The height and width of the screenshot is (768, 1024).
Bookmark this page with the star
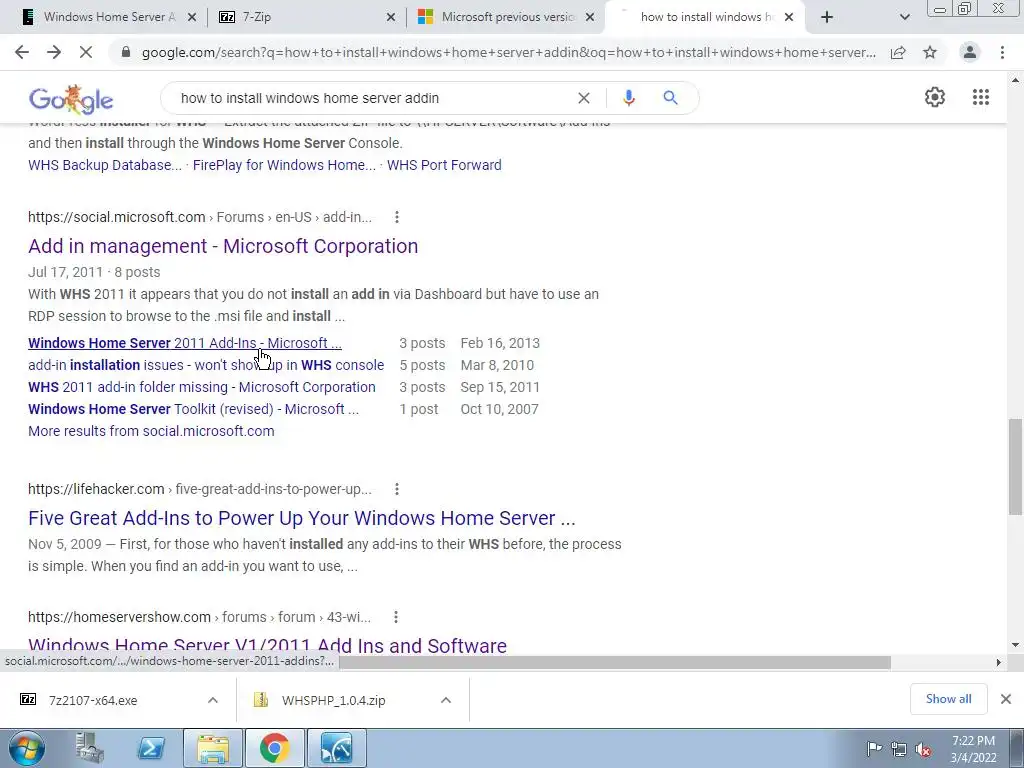click(930, 52)
